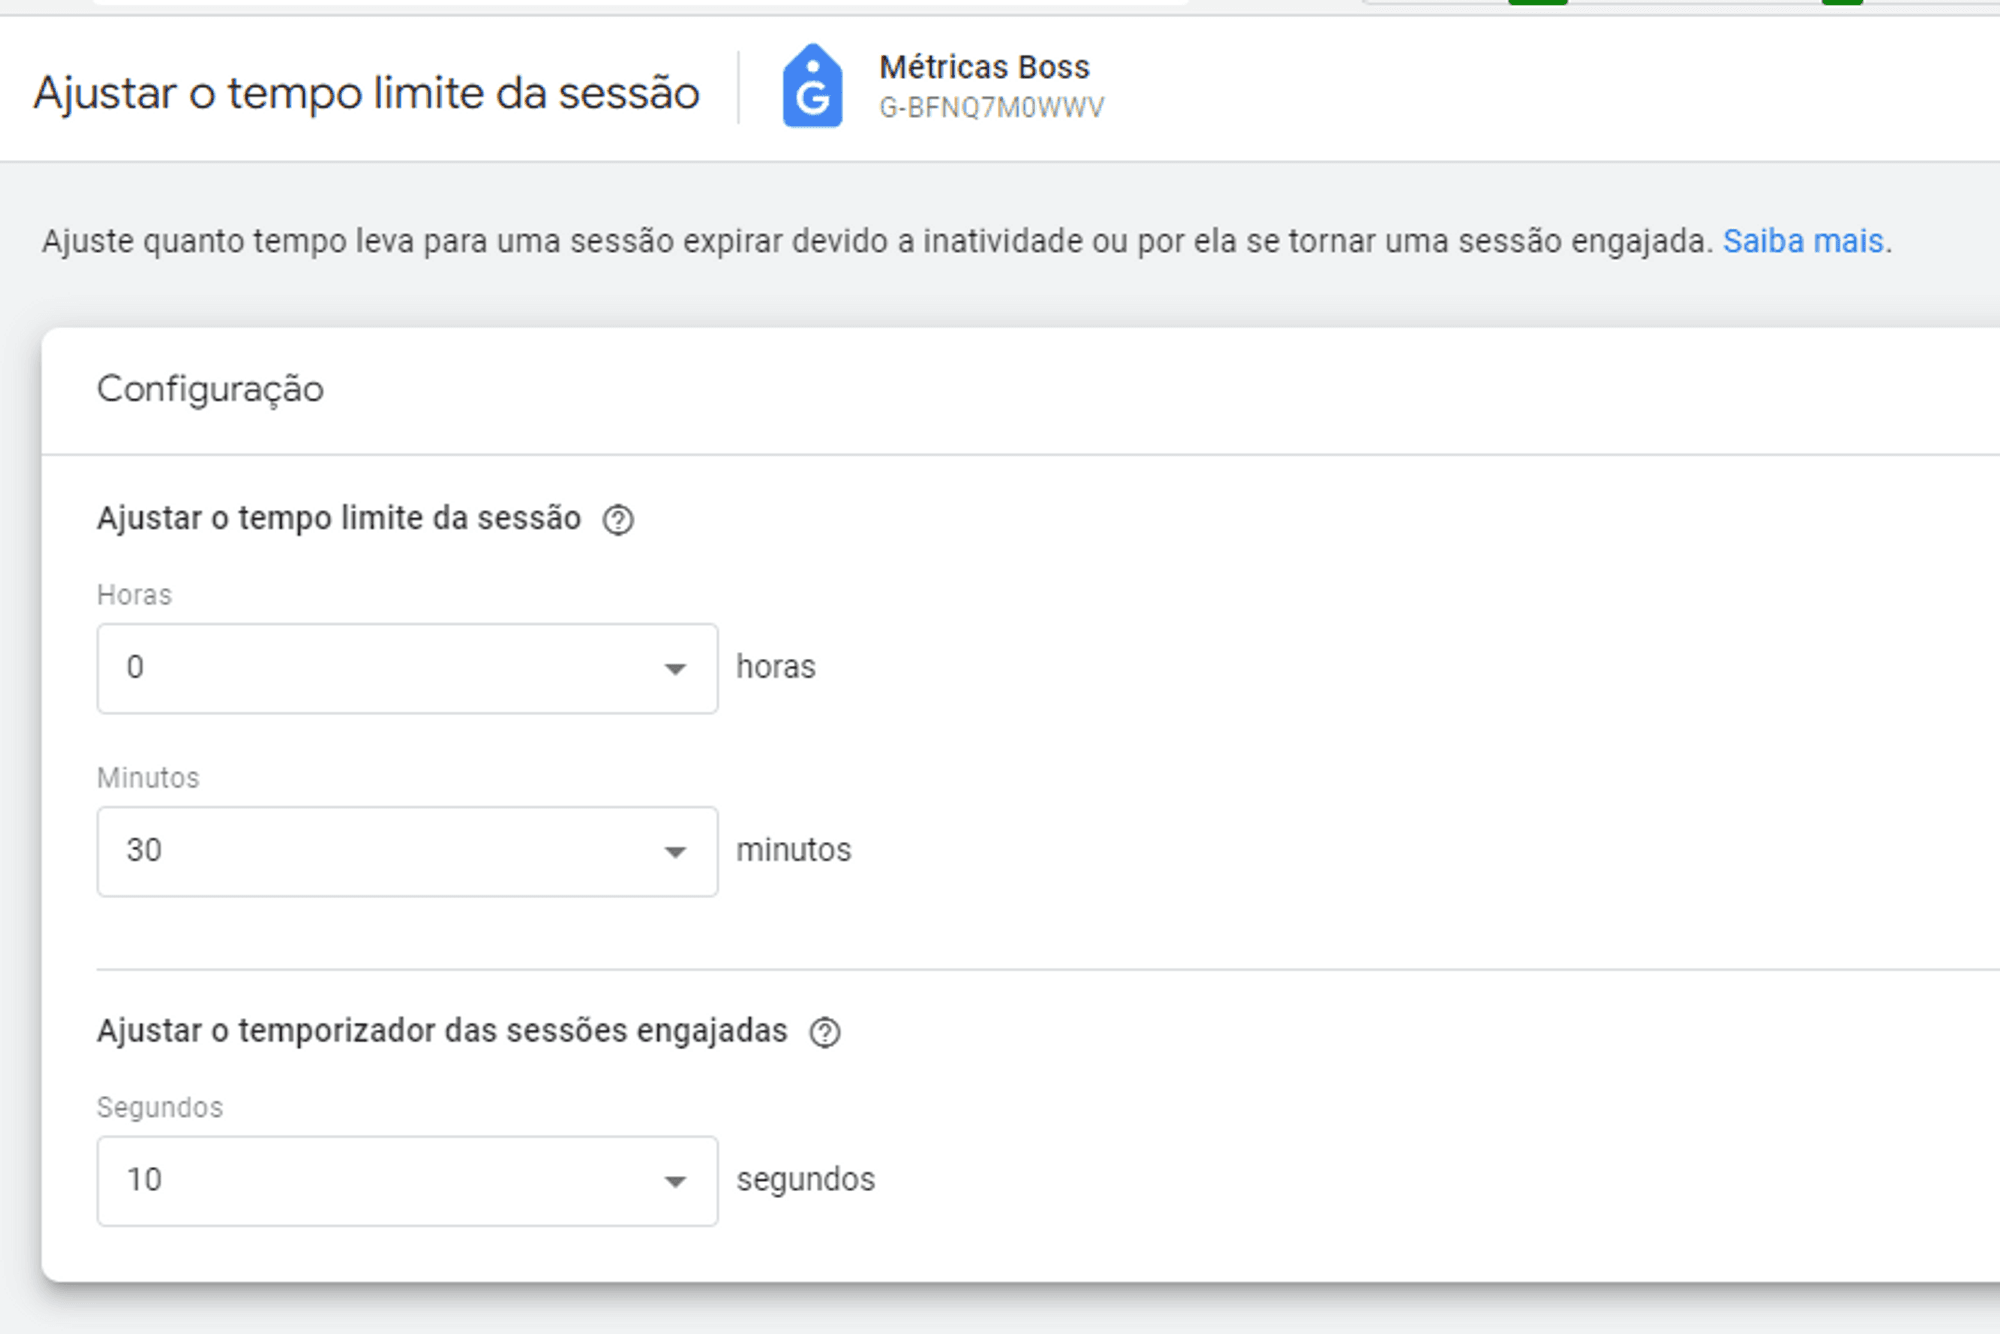This screenshot has width=2000, height=1334.
Task: Click the blue Google tag icon
Action: 812,87
